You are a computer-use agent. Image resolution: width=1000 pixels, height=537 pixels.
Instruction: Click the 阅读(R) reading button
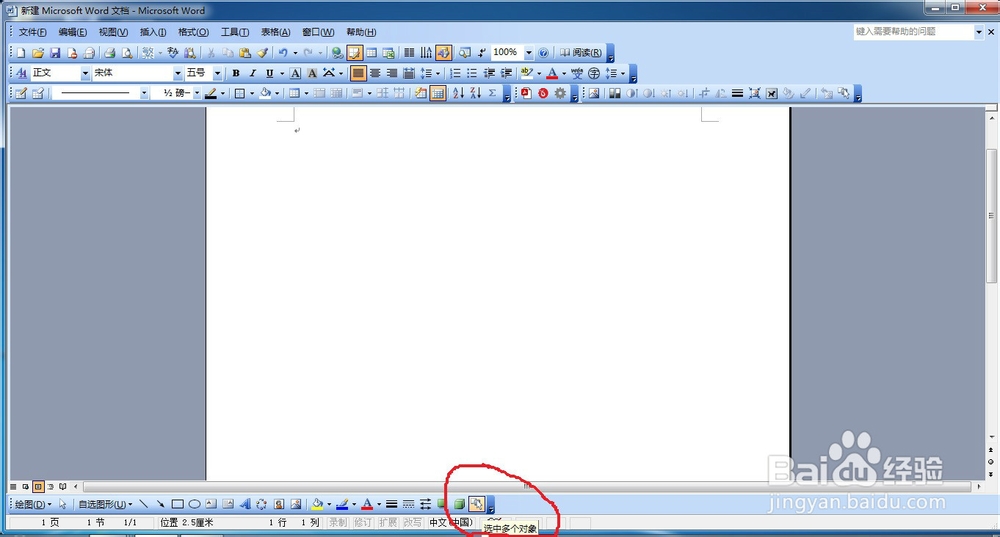[581, 53]
